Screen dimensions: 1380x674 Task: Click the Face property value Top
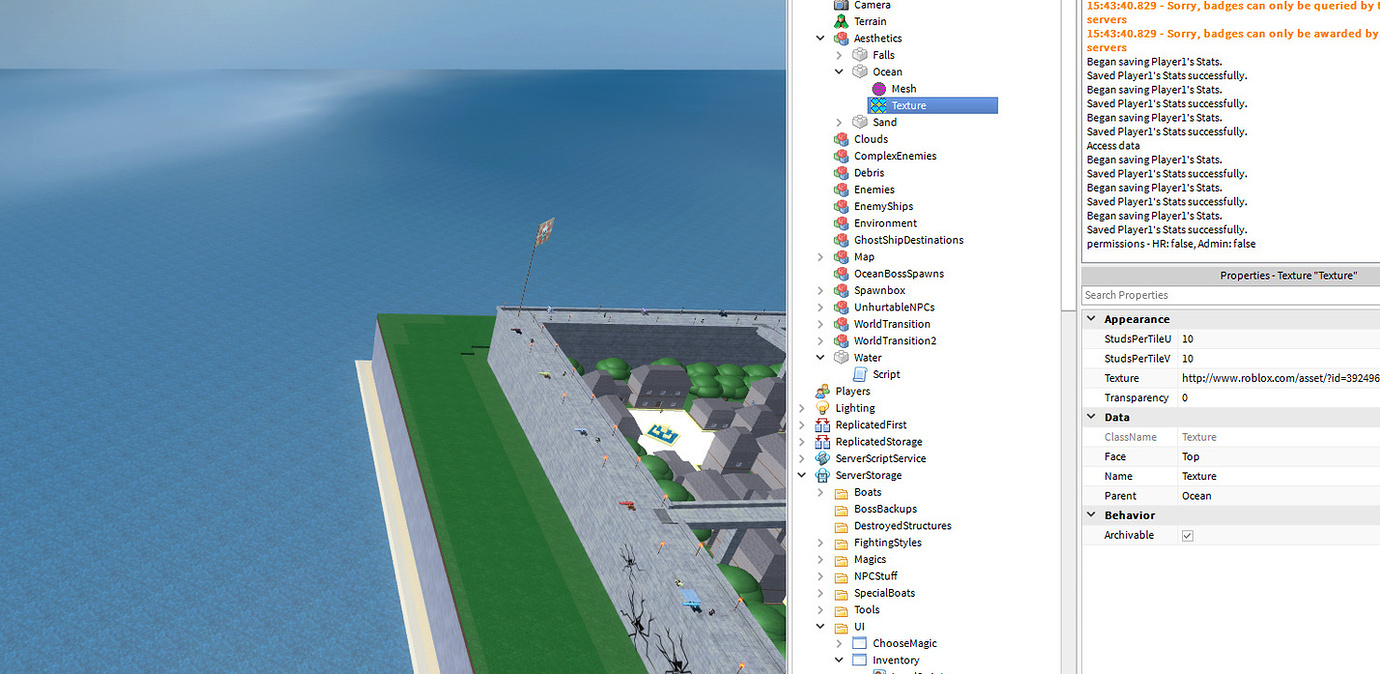click(x=1279, y=456)
